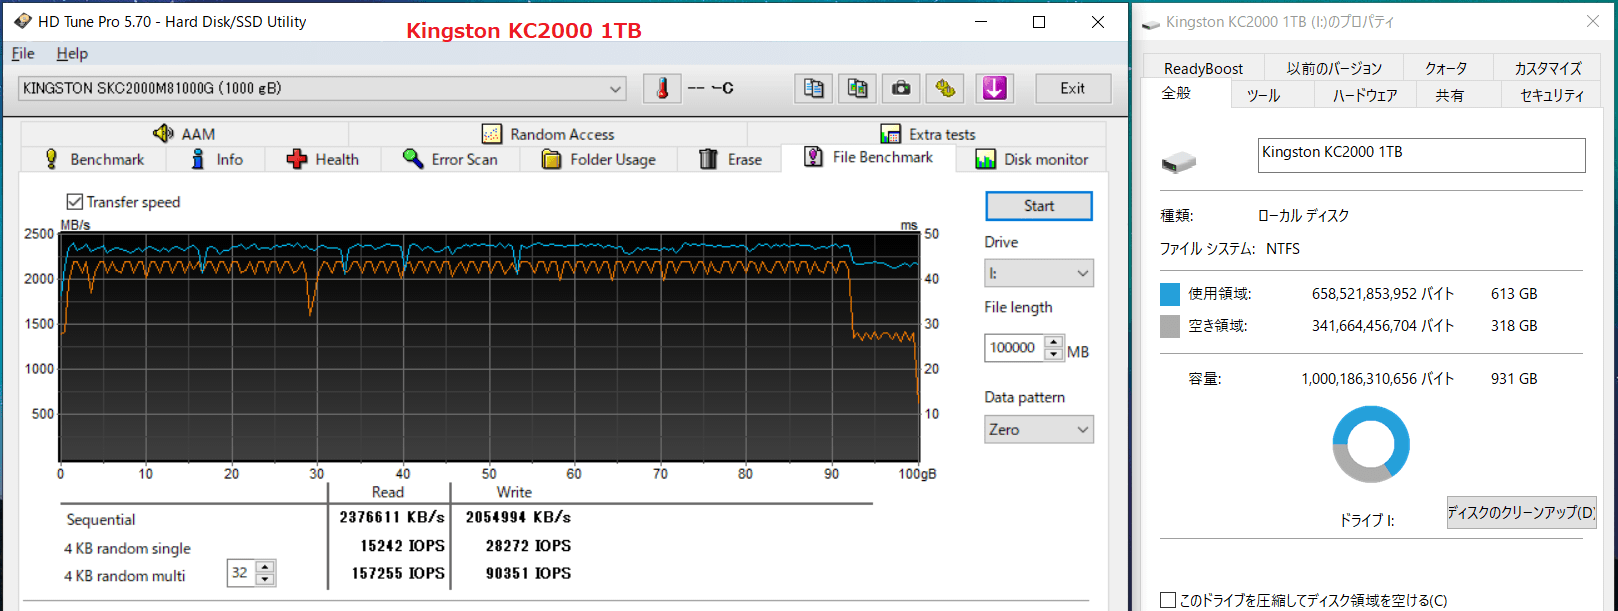The height and width of the screenshot is (611, 1618).
Task: Click the copy screenshot to clipboard icon
Action: tap(857, 88)
